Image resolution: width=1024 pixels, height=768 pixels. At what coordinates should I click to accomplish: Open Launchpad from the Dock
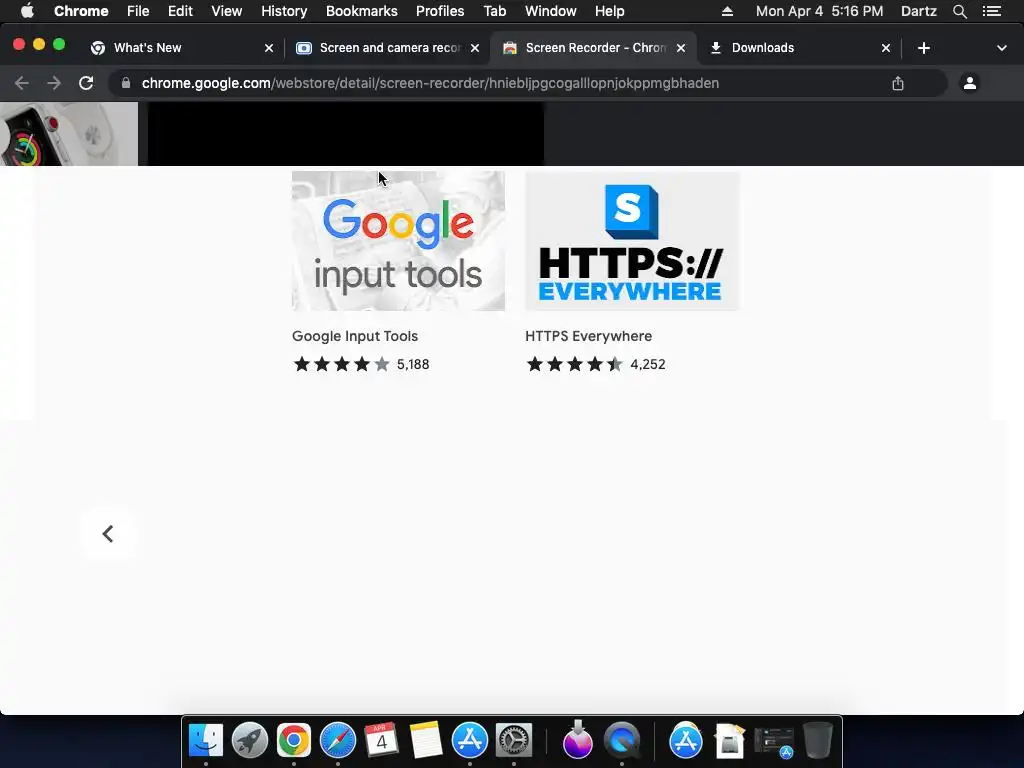[x=249, y=741]
